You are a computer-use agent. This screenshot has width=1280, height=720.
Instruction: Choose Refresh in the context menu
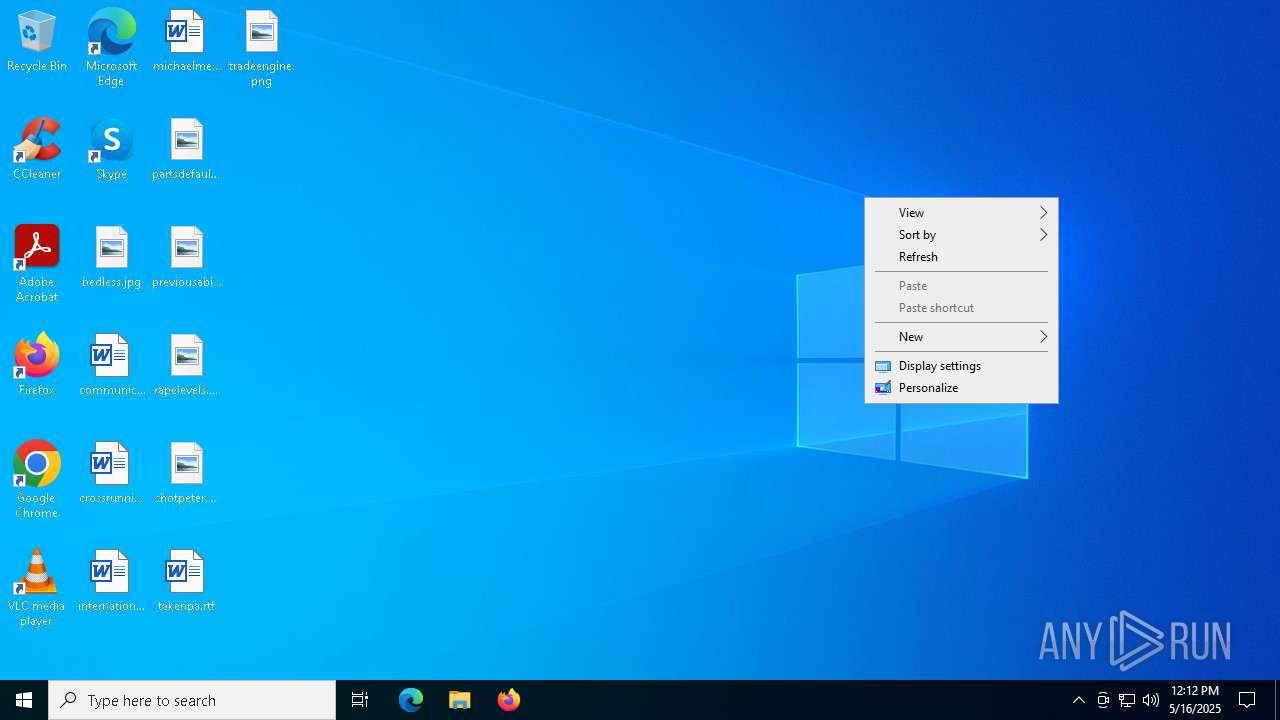[961, 257]
